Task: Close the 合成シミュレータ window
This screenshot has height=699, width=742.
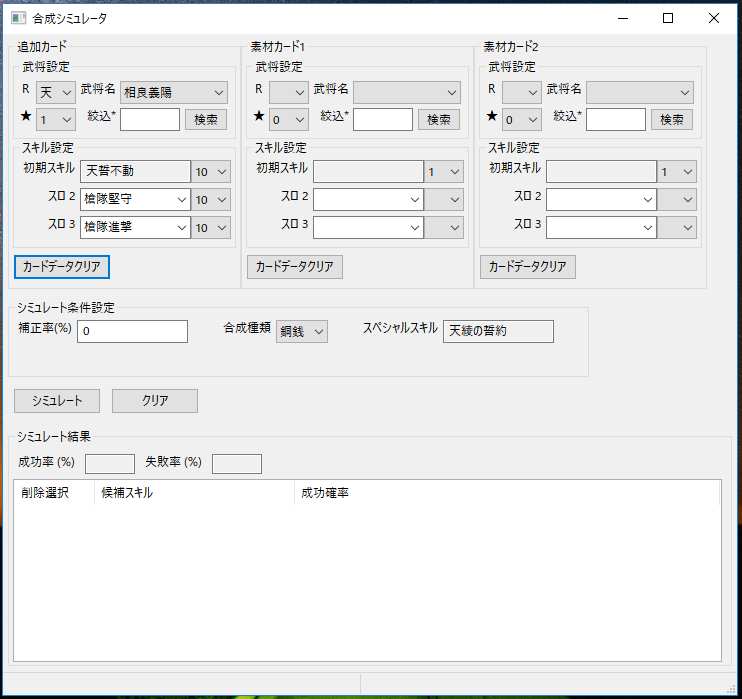Action: click(714, 18)
